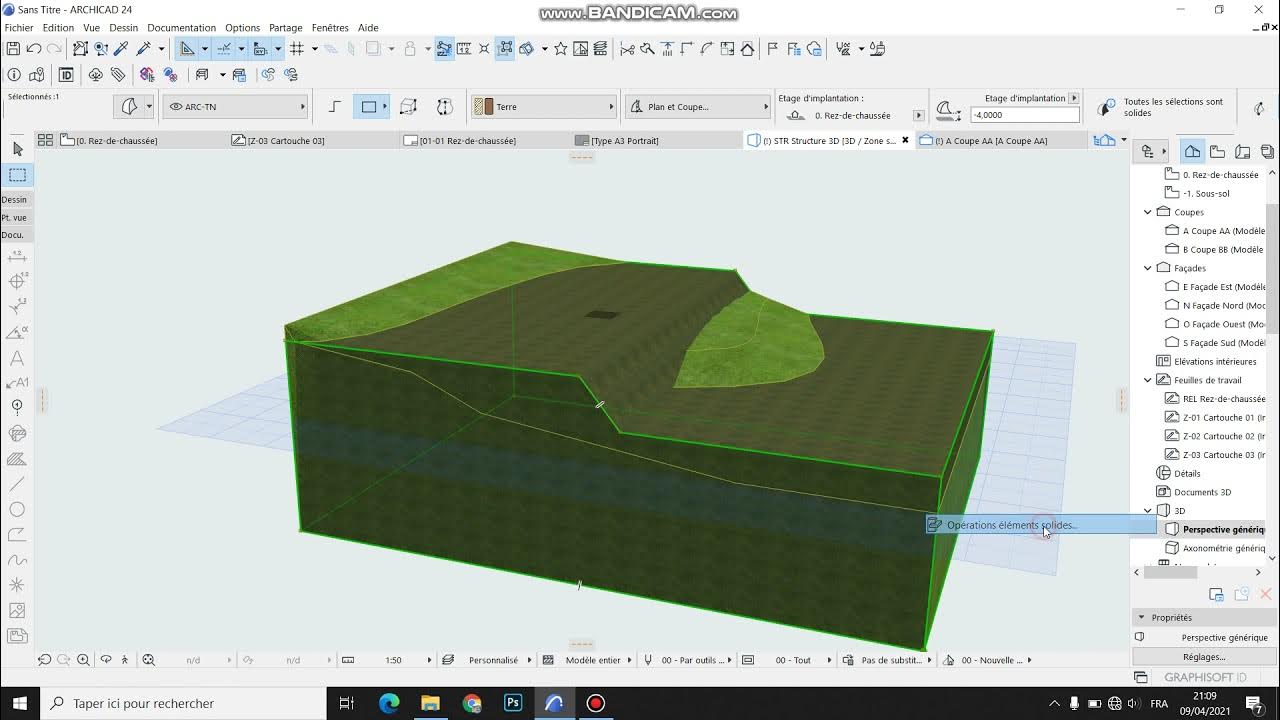Select the rotated rectangle geometry method
Screen dimensions: 1280x720
408,107
